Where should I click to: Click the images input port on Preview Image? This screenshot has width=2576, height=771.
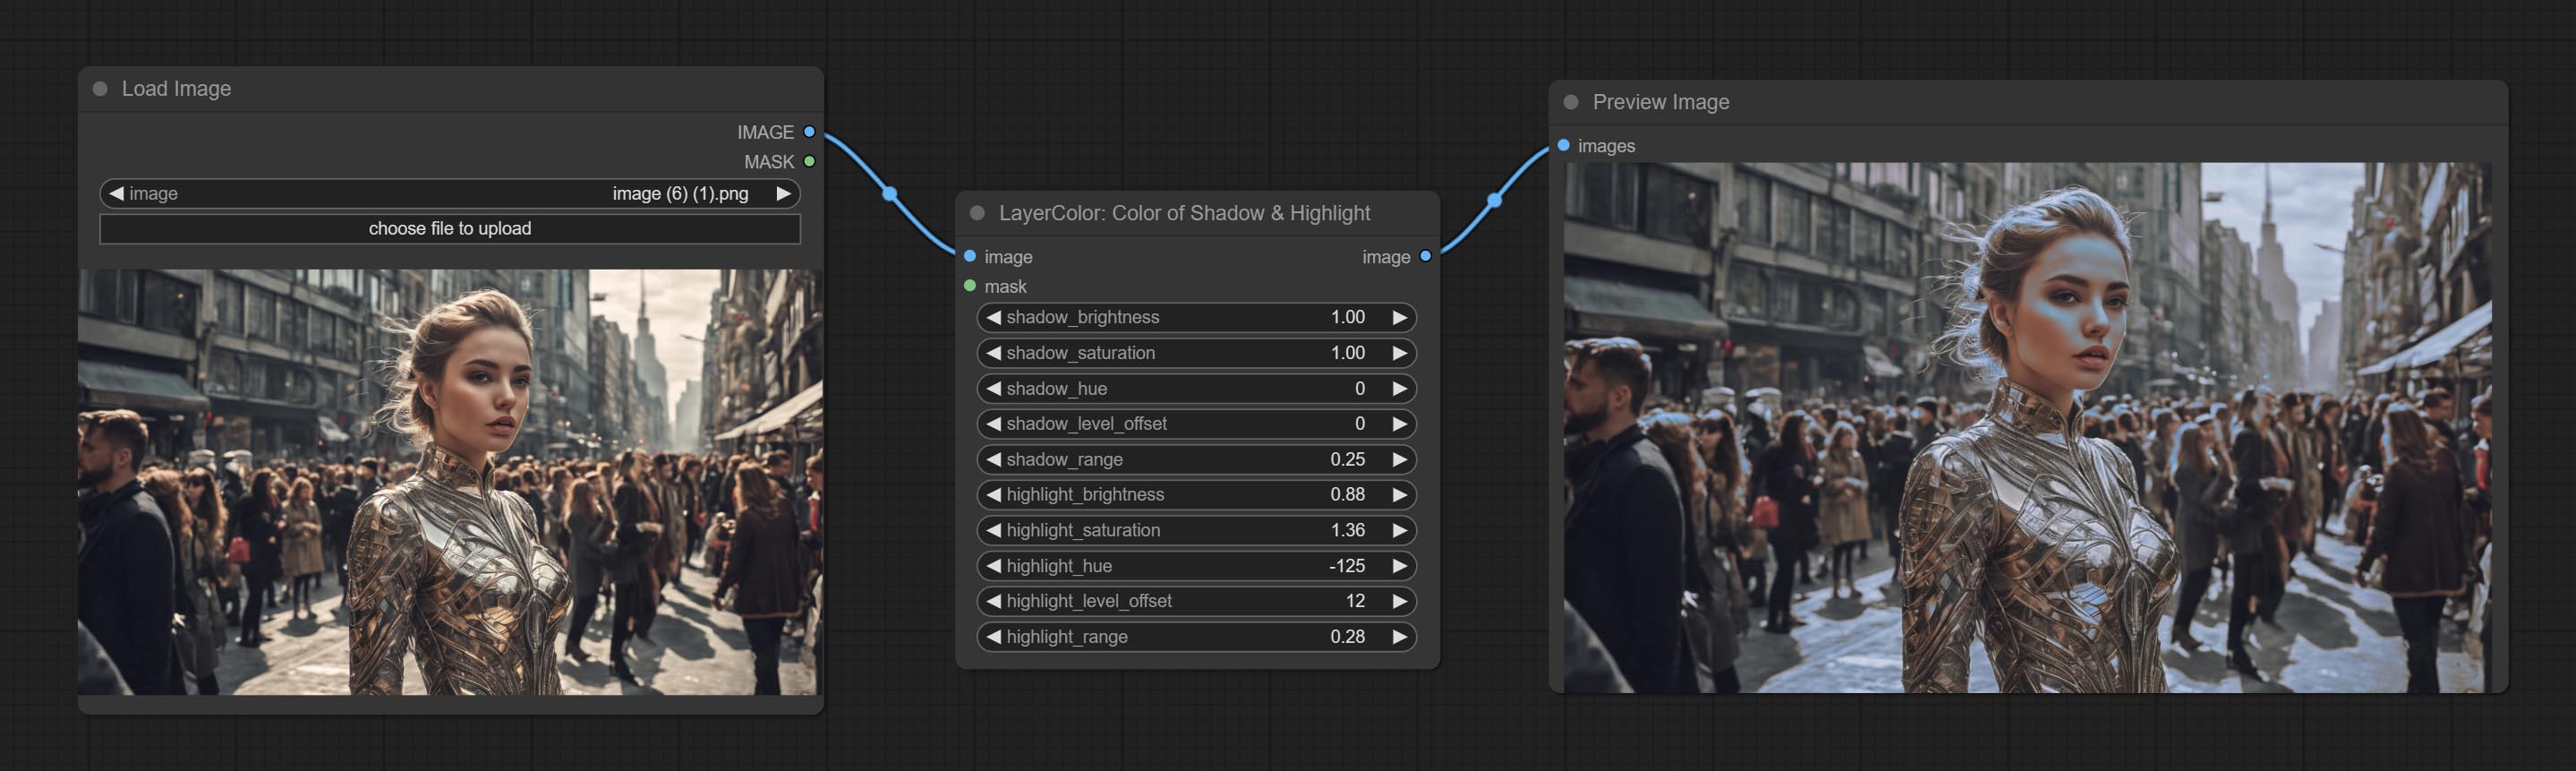[1564, 146]
